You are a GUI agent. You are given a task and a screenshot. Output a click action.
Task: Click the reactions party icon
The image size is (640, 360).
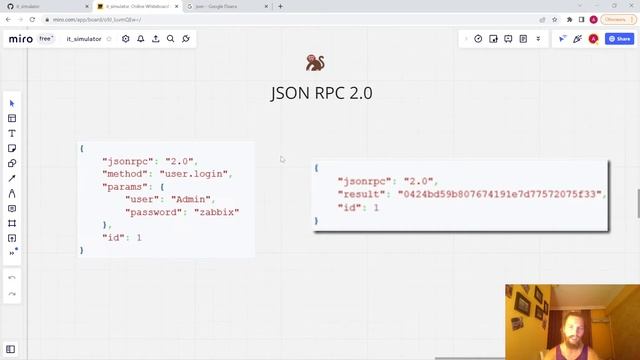tap(577, 39)
